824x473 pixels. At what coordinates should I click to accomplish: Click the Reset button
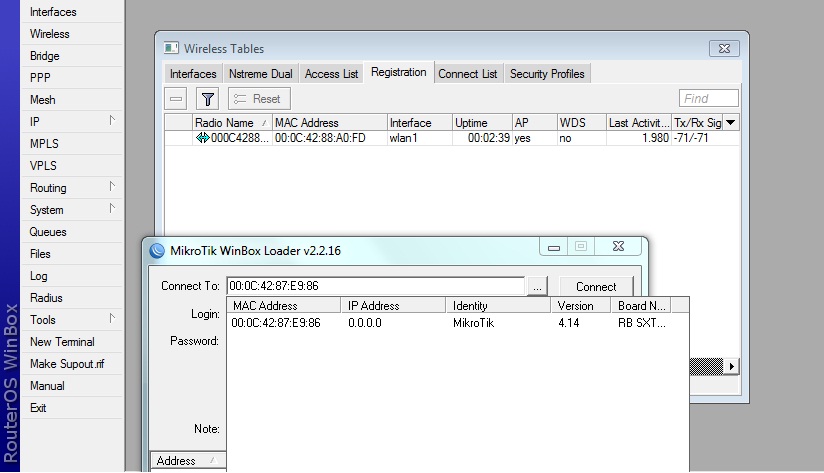point(259,99)
